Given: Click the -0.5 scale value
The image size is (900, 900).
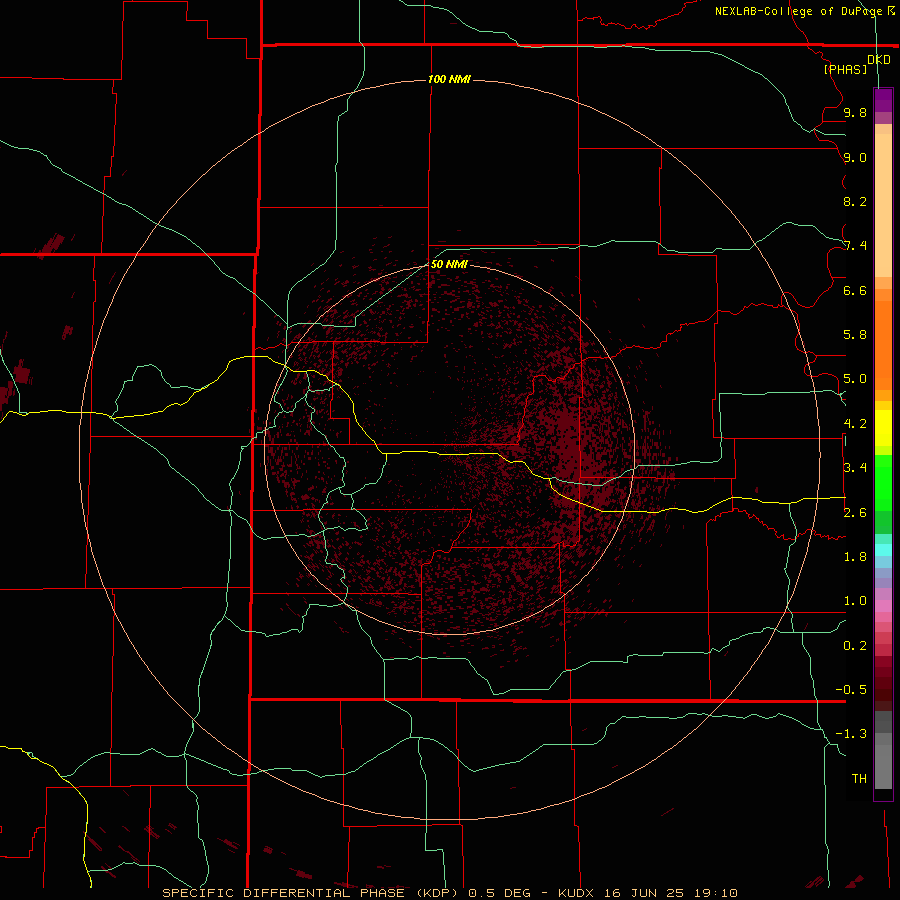Looking at the screenshot, I should pyautogui.click(x=851, y=690).
